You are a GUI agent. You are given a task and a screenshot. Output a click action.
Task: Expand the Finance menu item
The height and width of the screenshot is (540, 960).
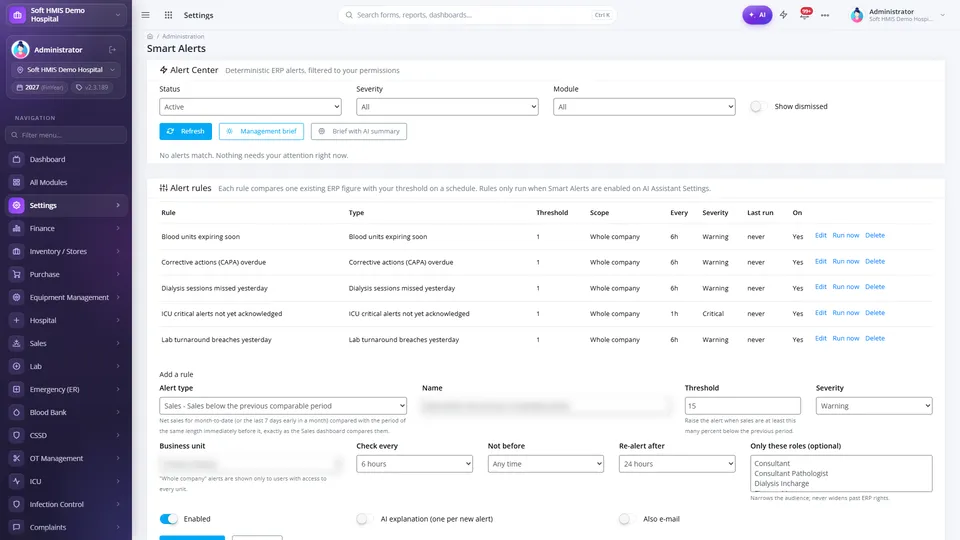[66, 228]
